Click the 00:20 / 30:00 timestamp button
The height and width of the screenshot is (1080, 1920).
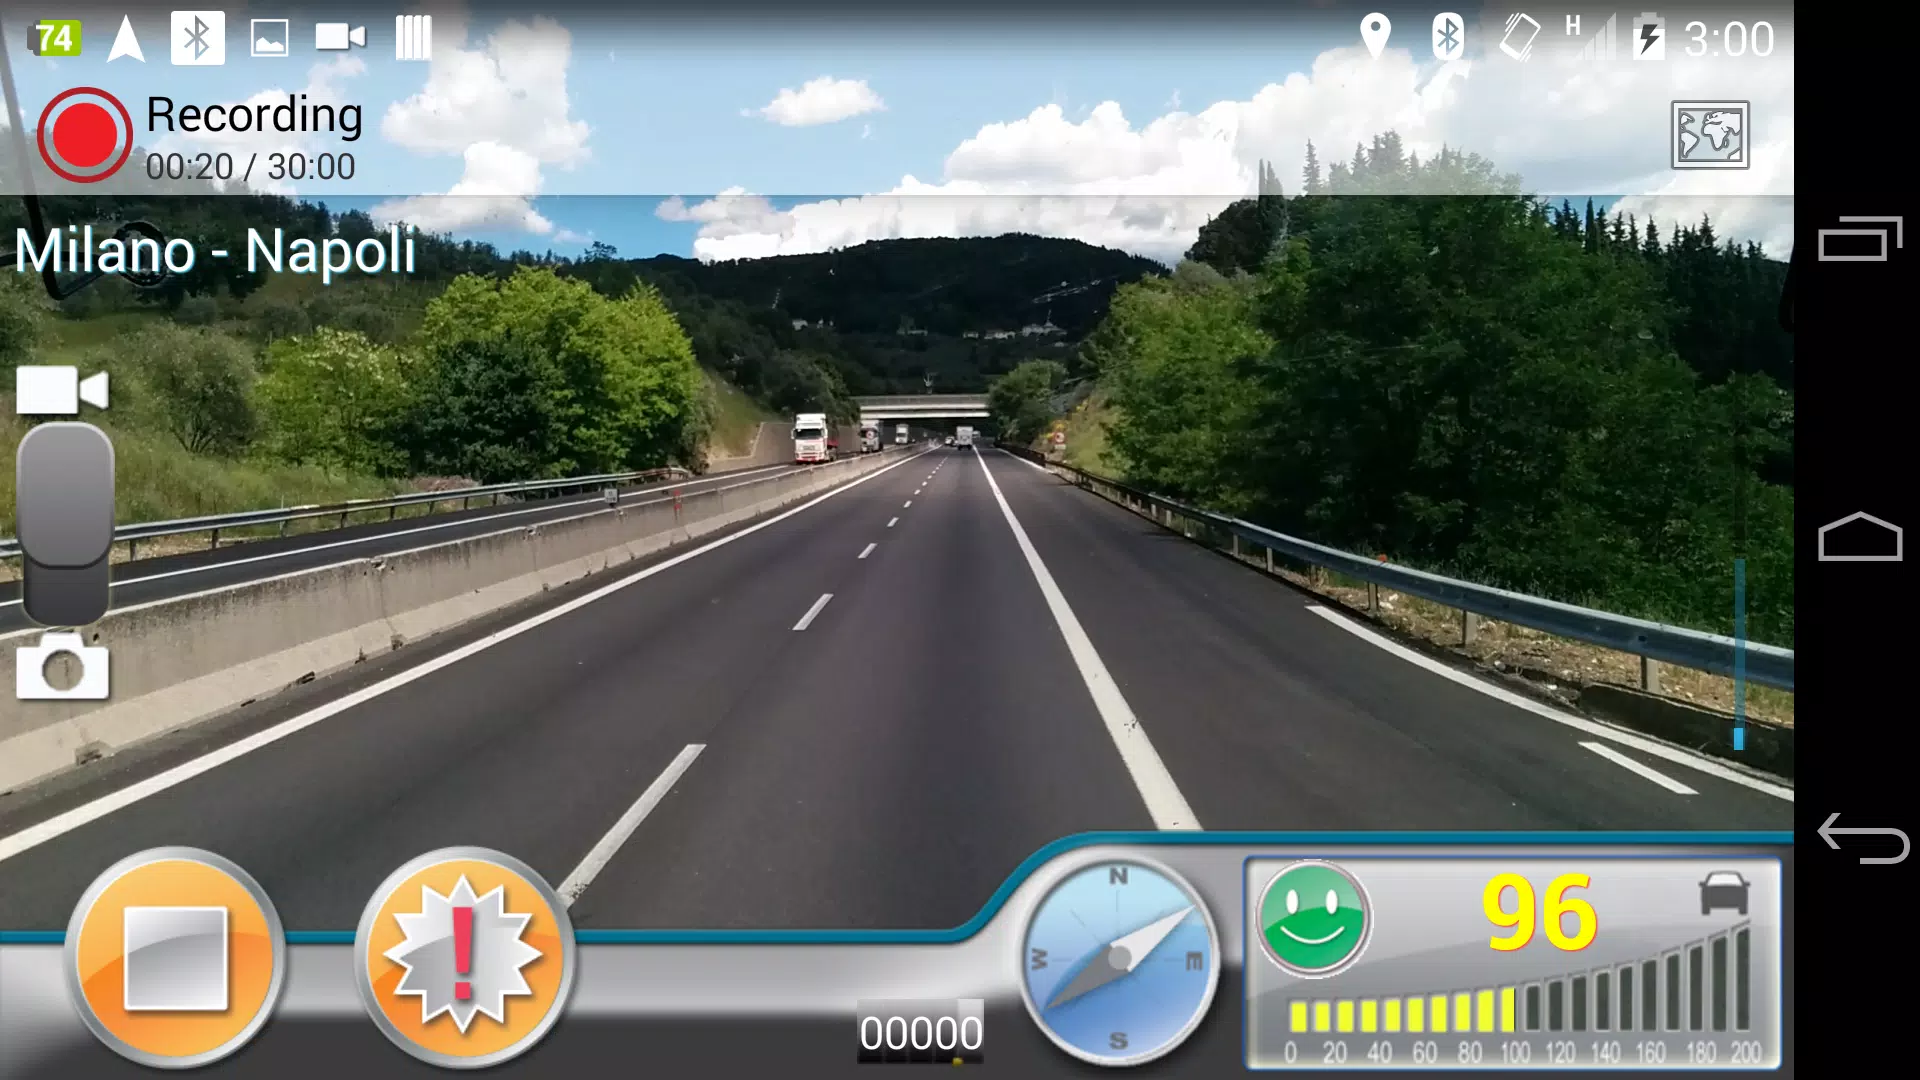pos(252,165)
